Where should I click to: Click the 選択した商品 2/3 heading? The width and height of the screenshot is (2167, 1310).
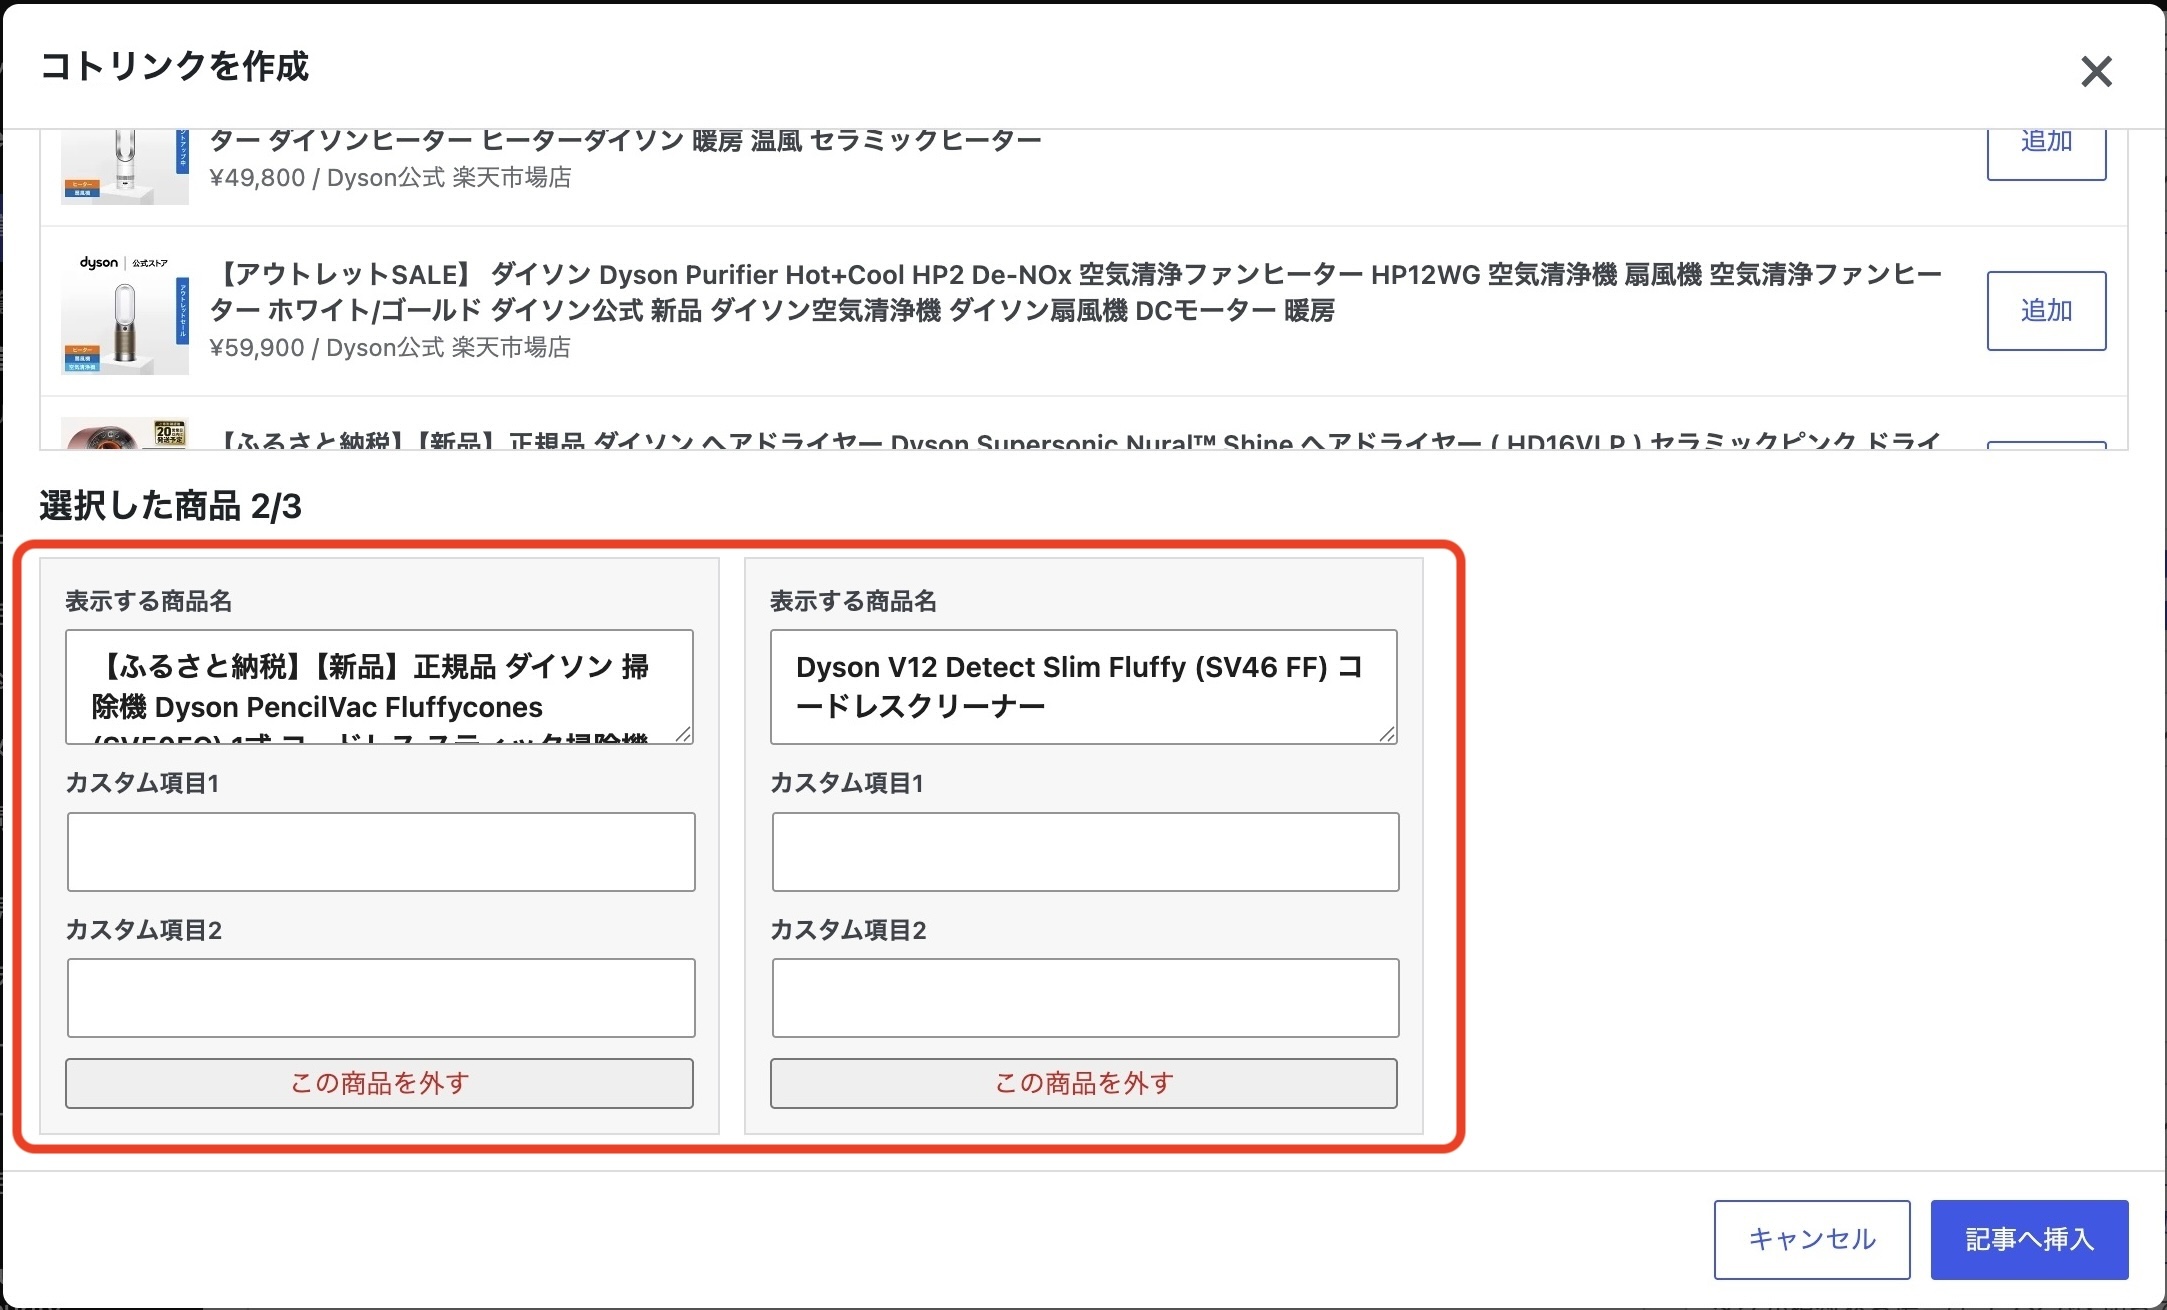[x=170, y=506]
